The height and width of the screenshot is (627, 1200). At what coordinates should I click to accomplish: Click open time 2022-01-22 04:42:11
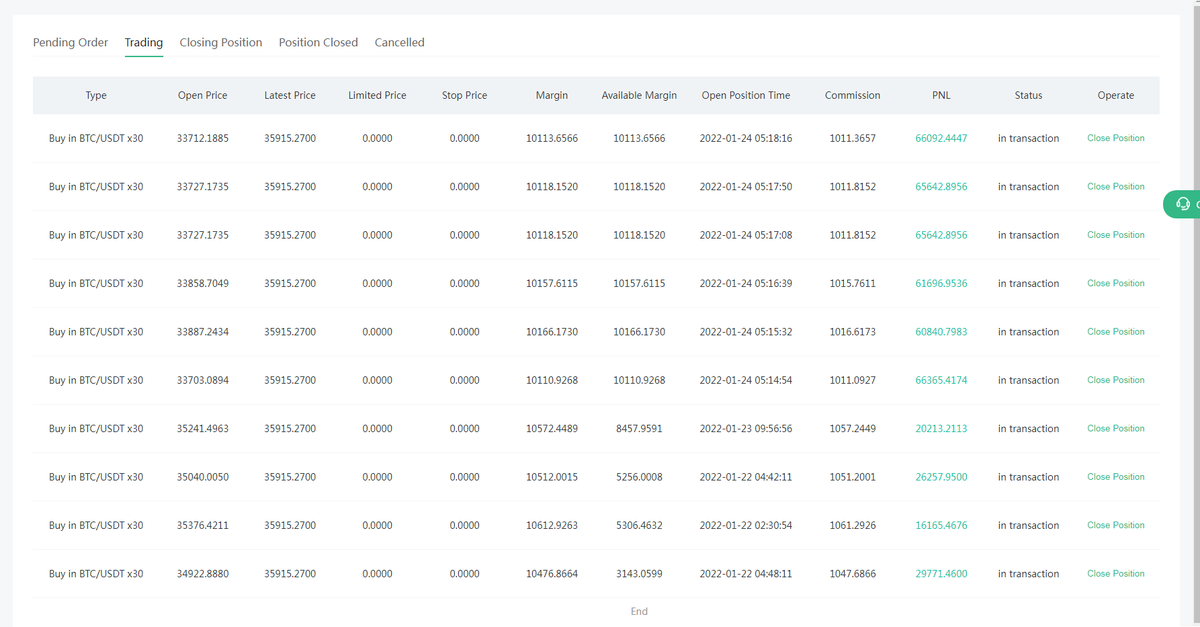[746, 477]
